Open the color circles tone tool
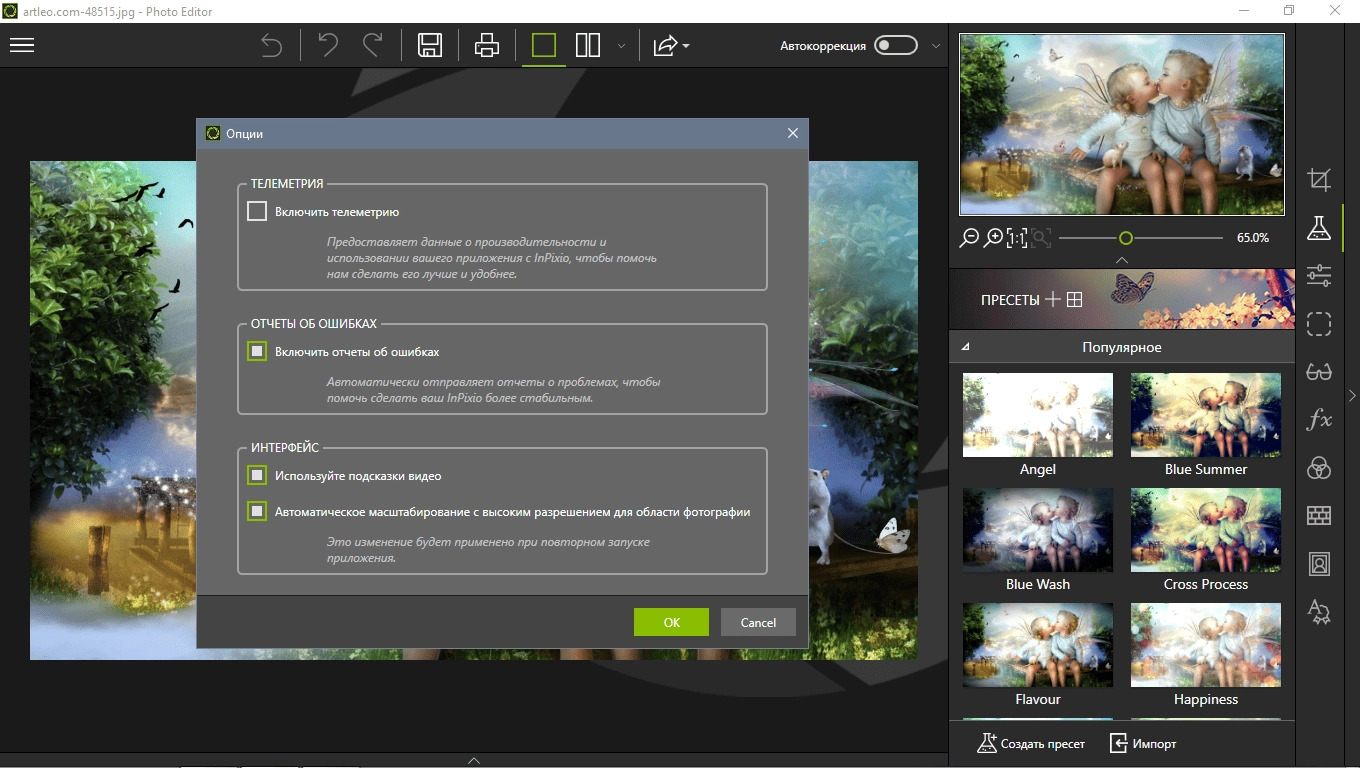Image resolution: width=1360 pixels, height=768 pixels. 1319,468
